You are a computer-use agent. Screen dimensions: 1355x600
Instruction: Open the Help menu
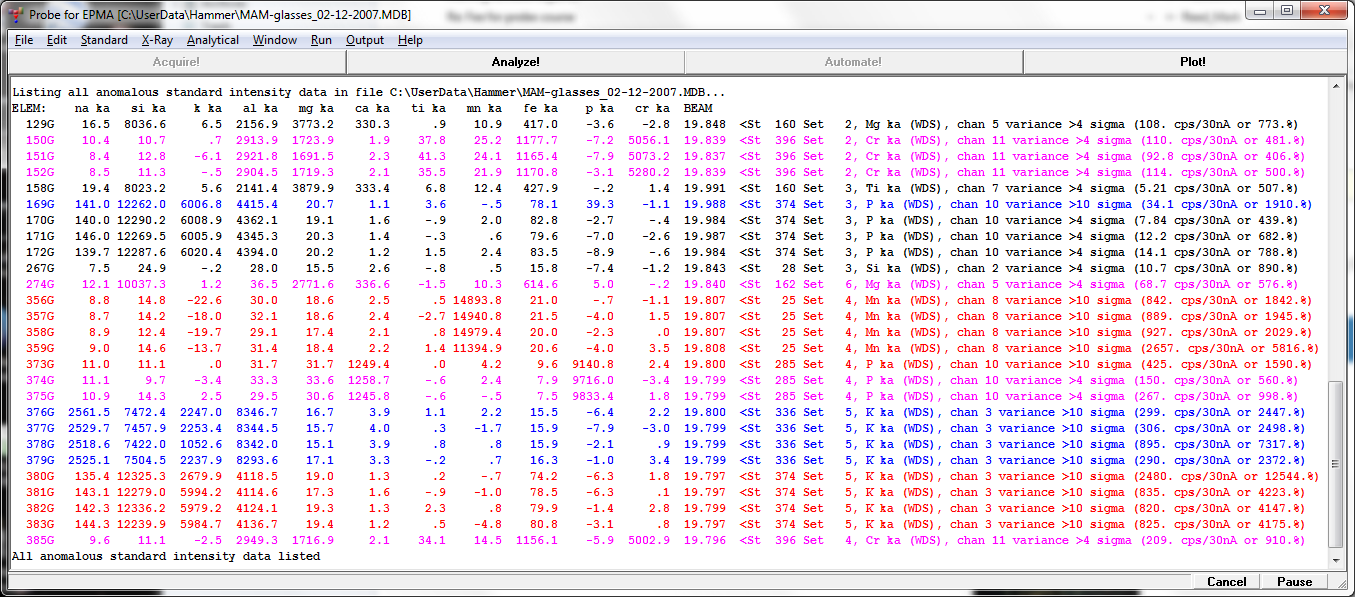(410, 40)
